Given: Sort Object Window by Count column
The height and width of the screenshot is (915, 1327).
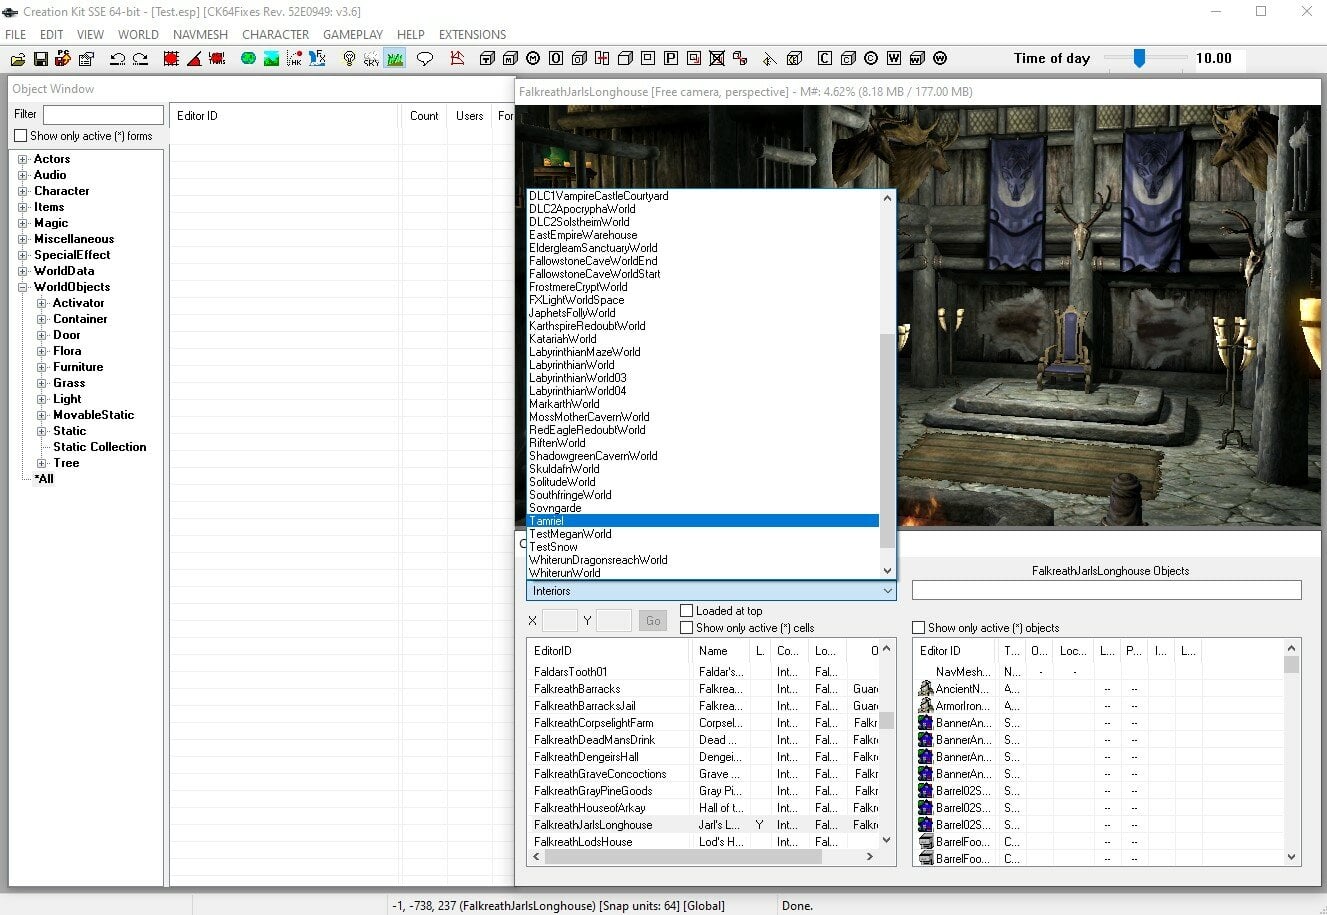Looking at the screenshot, I should pyautogui.click(x=424, y=116).
